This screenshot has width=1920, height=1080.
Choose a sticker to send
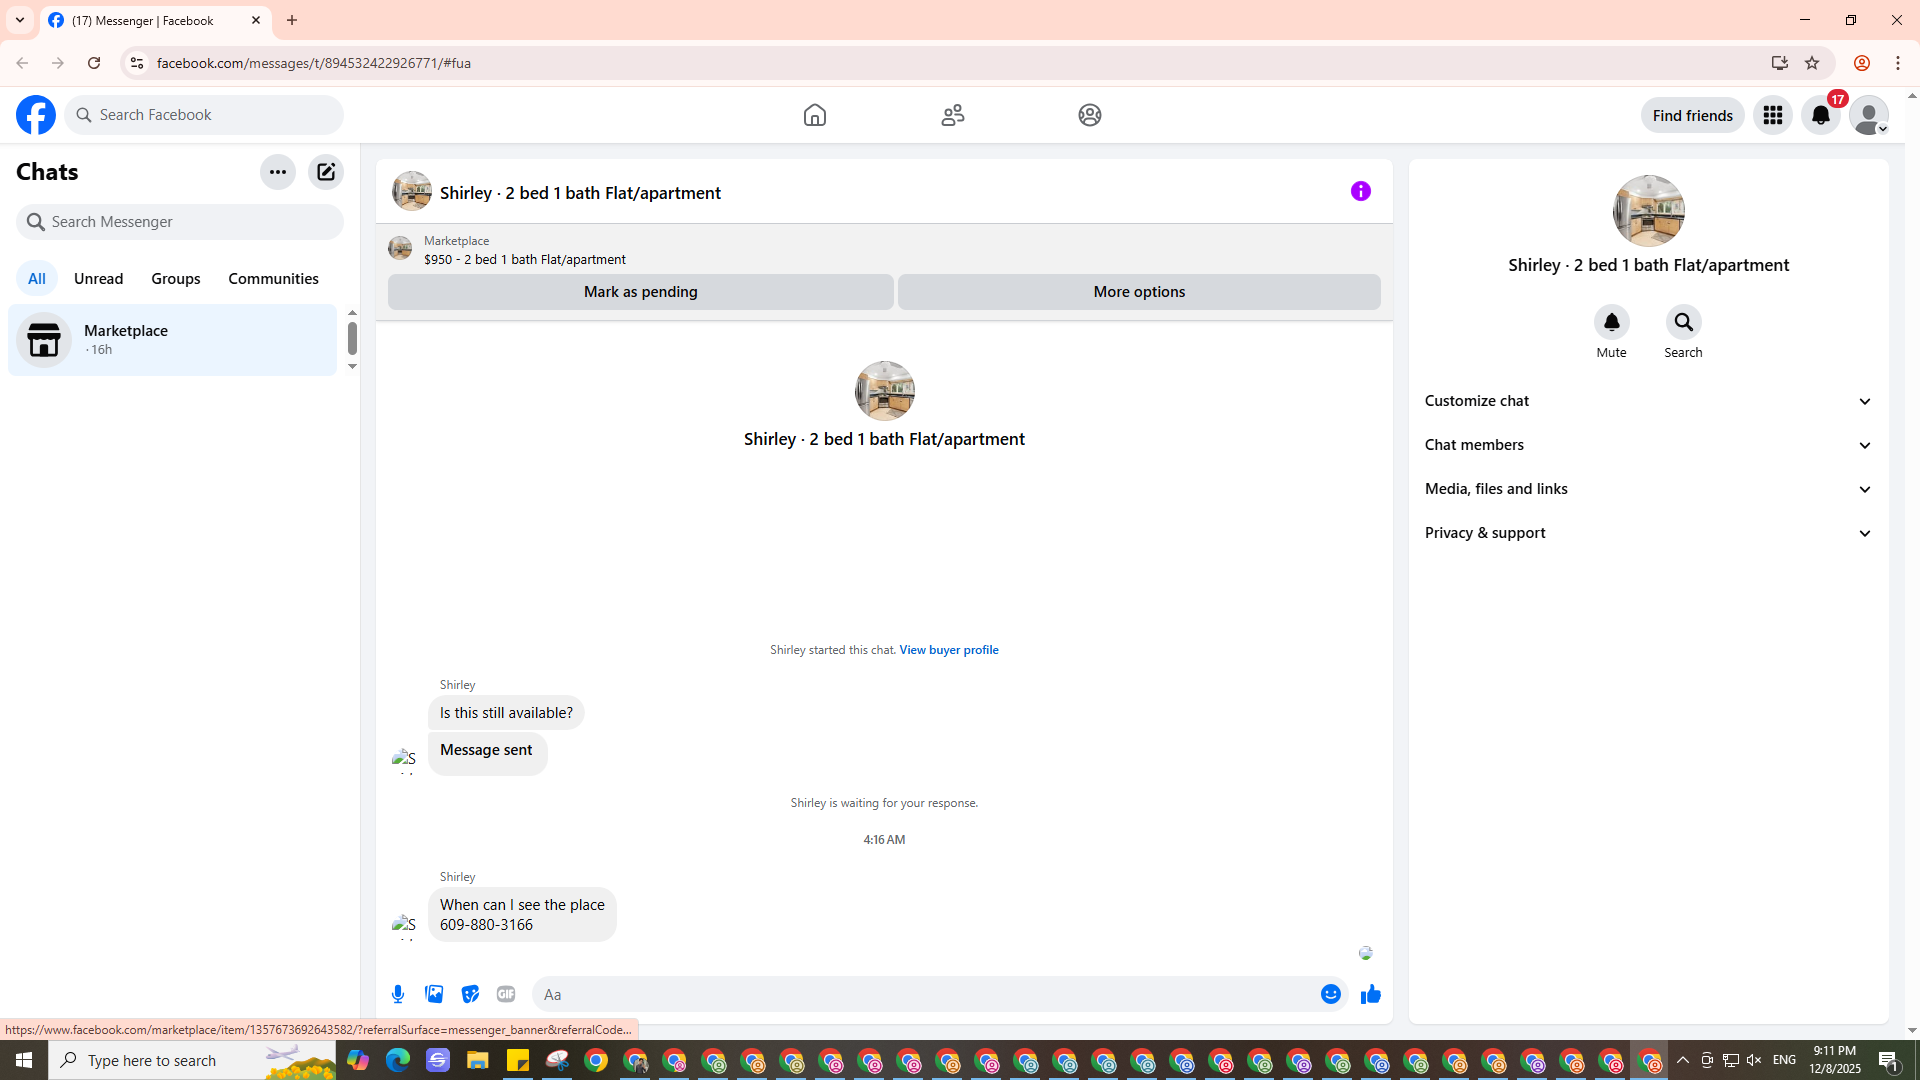click(470, 994)
